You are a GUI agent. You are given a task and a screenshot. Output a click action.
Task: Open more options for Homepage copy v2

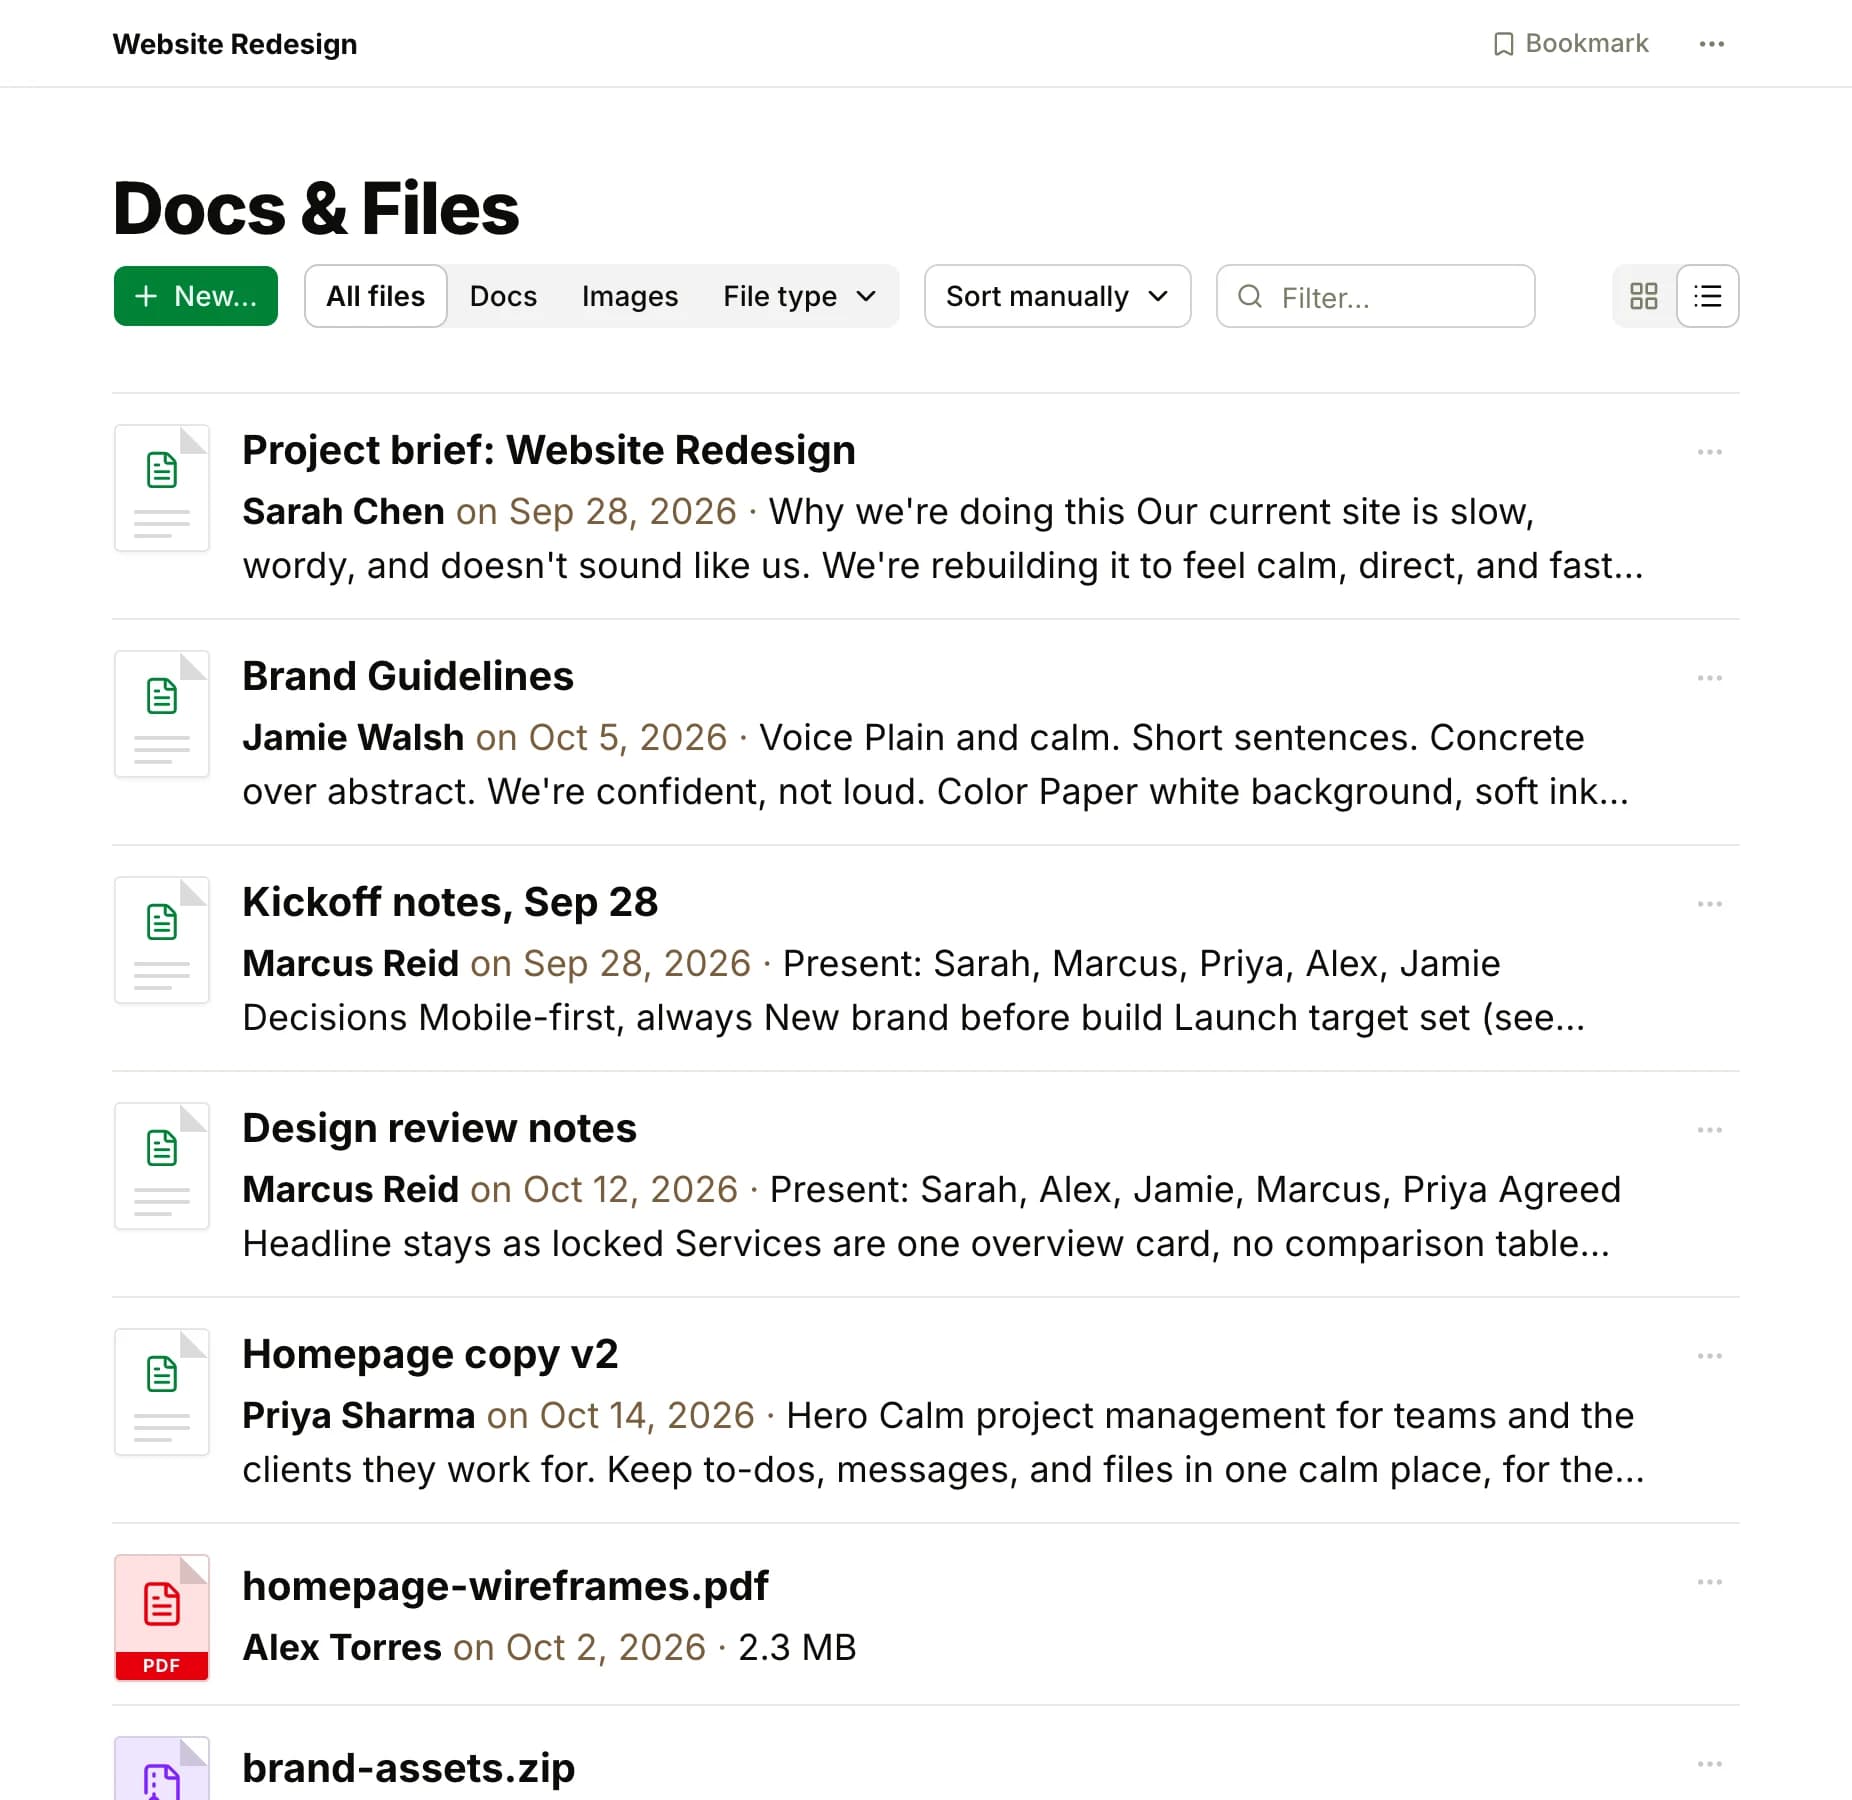coord(1710,1356)
